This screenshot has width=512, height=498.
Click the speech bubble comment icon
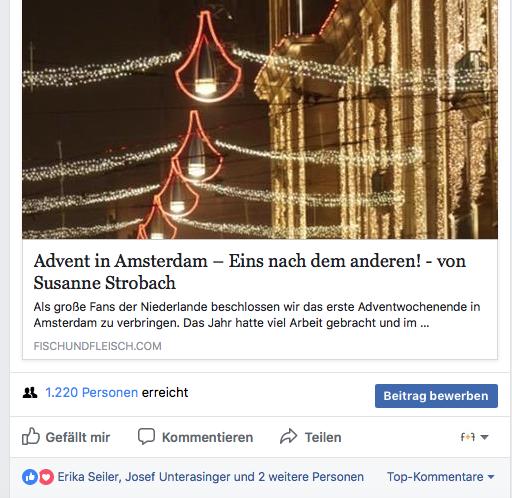(146, 436)
